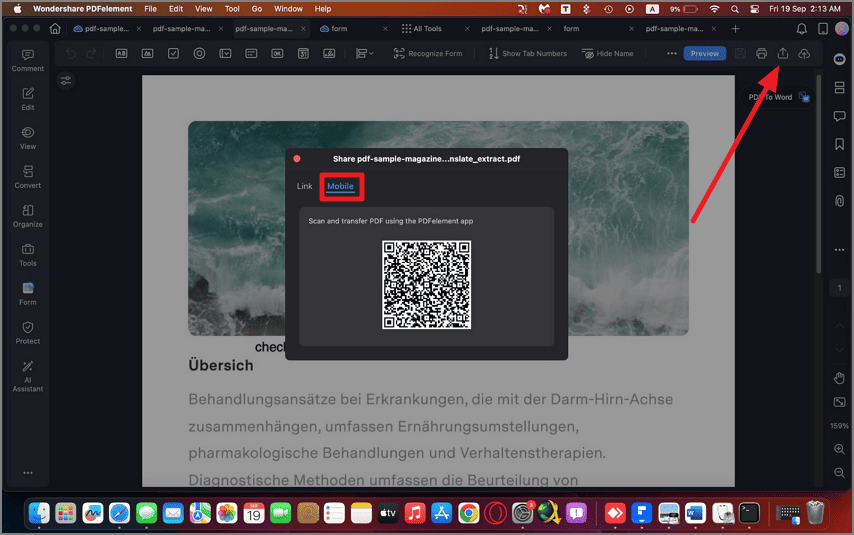Add a new tab with plus button
854x535 pixels.
pyautogui.click(x=735, y=28)
